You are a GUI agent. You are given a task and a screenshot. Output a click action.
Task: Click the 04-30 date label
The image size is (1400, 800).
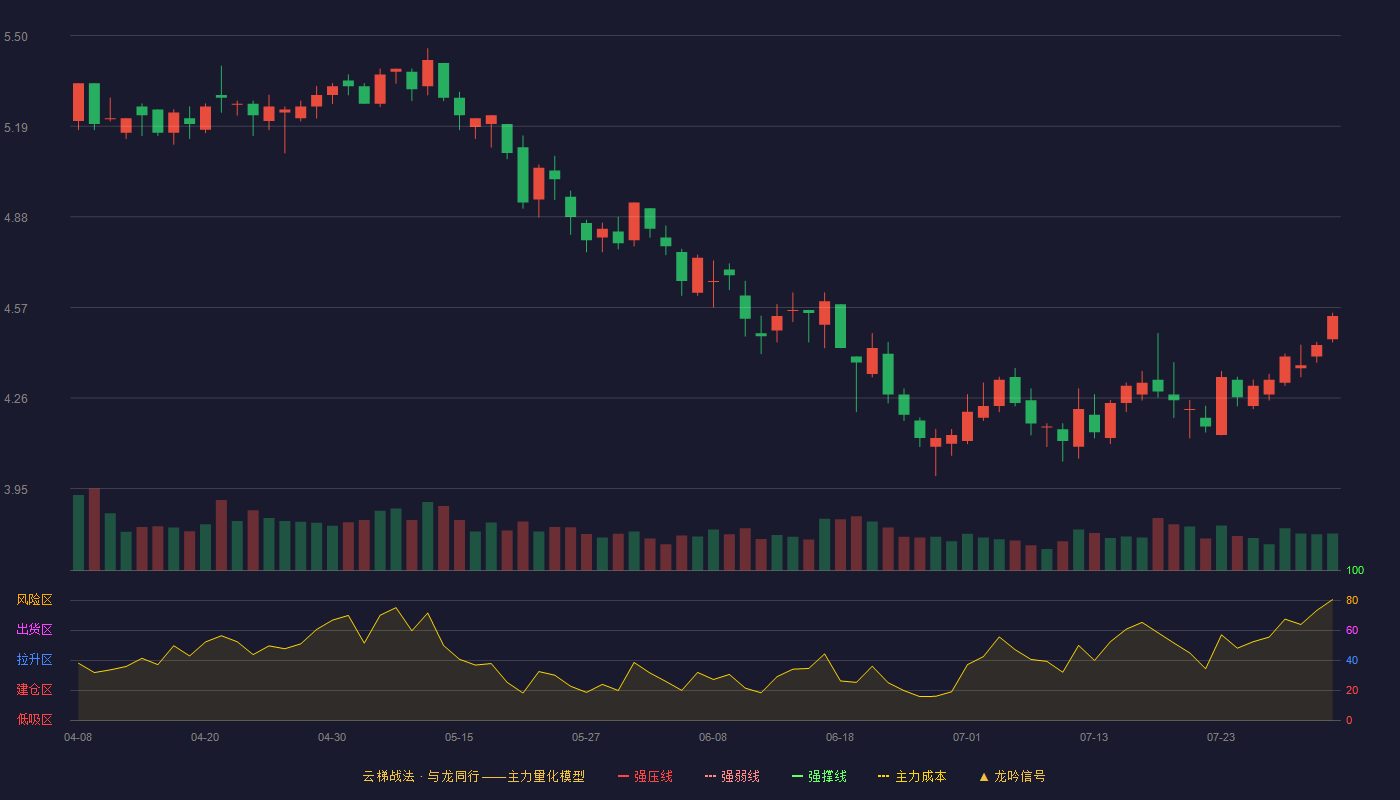[332, 737]
